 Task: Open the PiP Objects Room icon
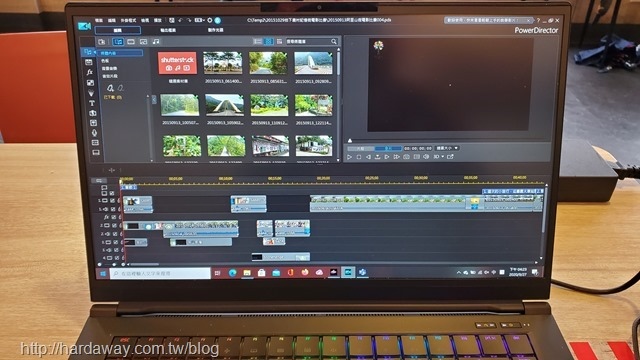[90, 83]
